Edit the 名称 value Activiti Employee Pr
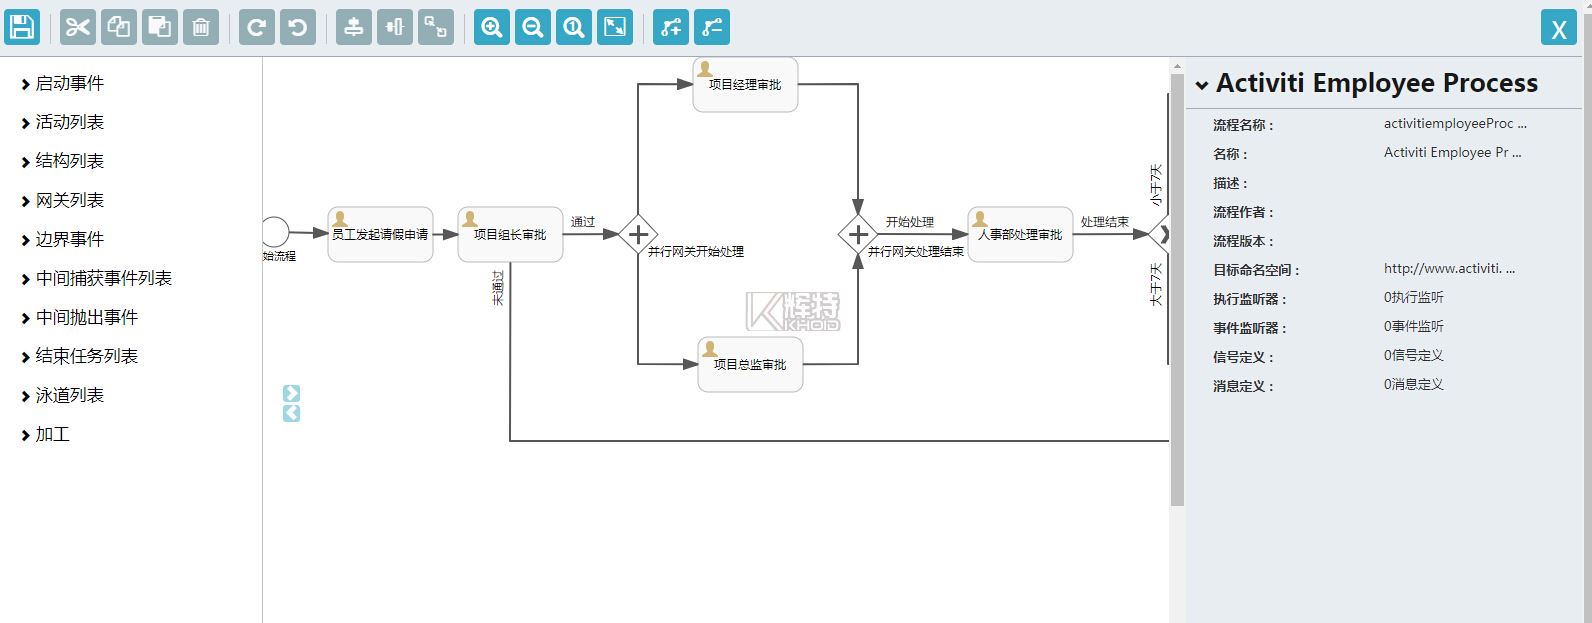Screen dimensions: 1592x623 [x=1452, y=153]
